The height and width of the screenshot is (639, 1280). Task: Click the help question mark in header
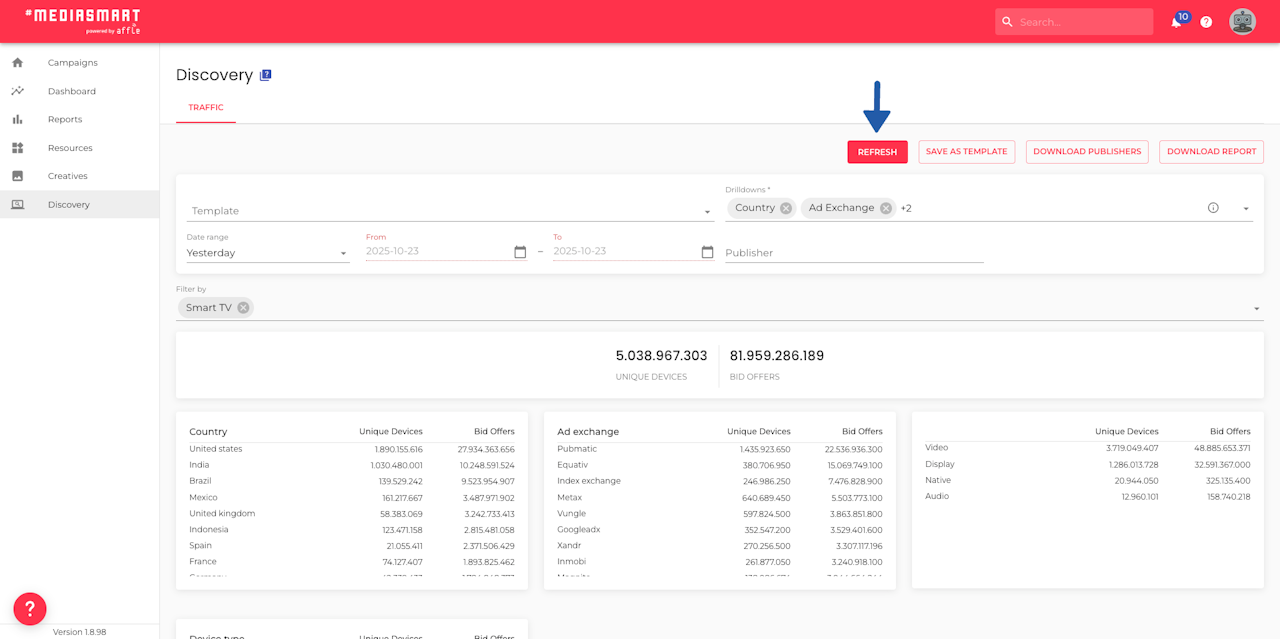point(1206,22)
